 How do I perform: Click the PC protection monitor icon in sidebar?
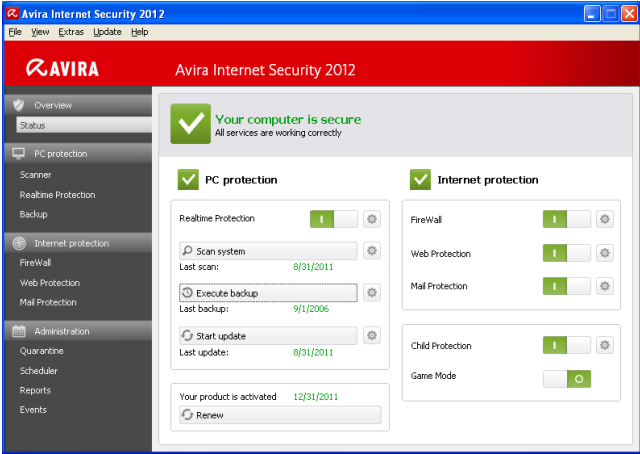point(18,154)
